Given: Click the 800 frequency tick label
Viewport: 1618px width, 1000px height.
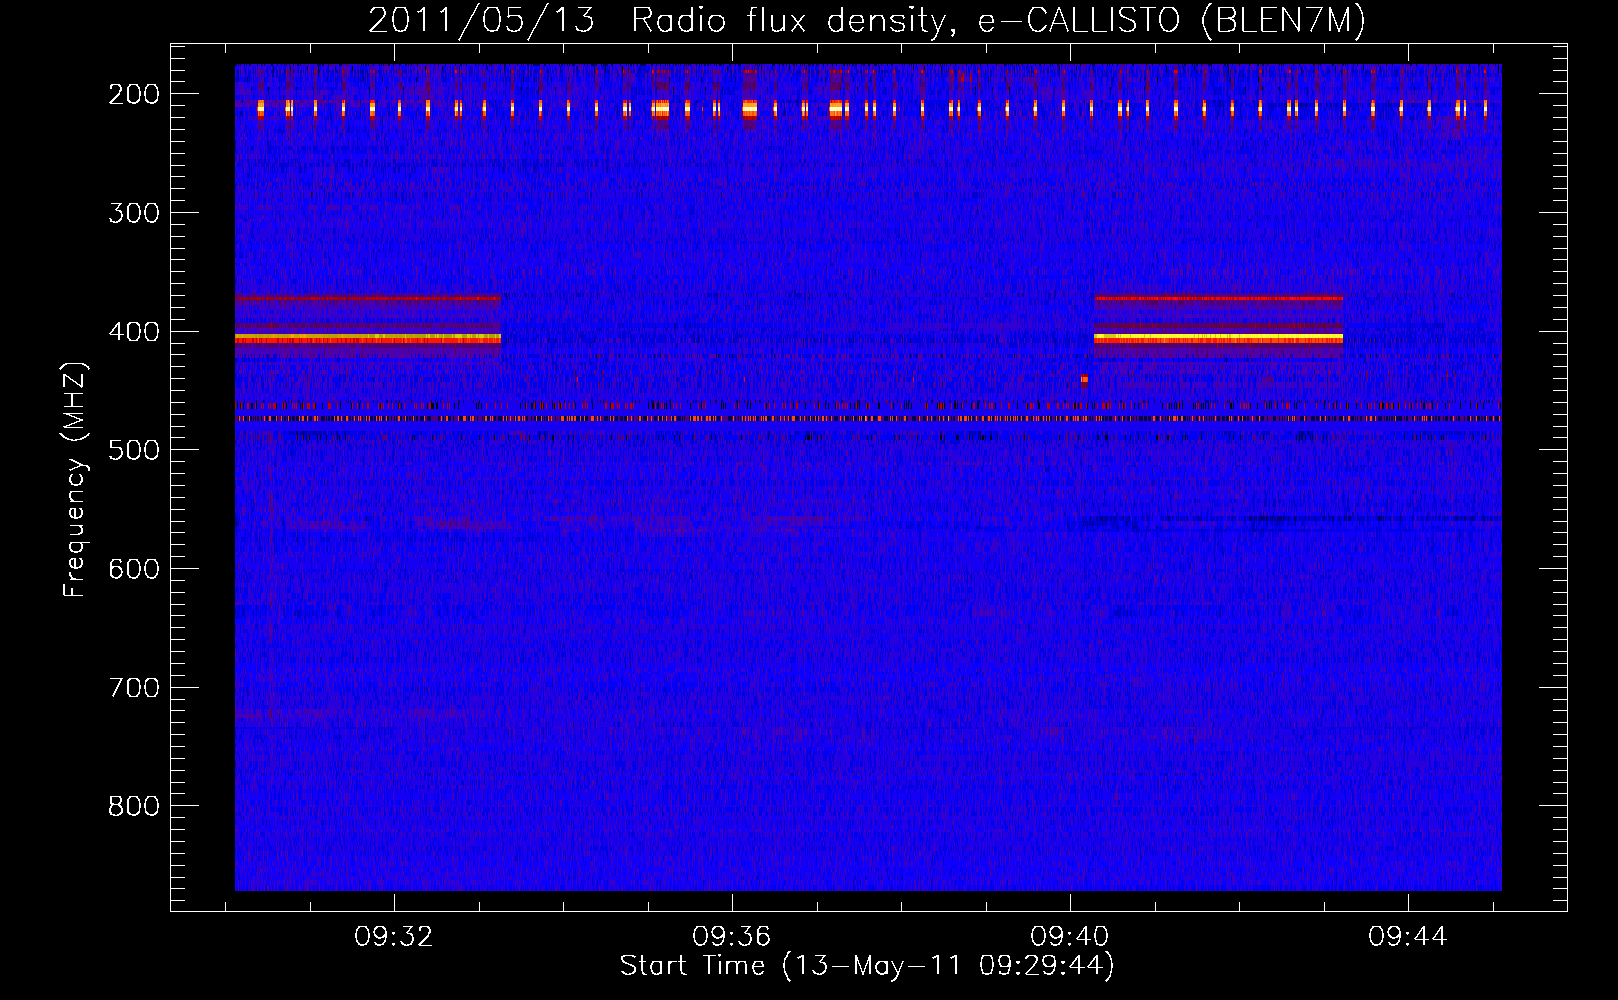Looking at the screenshot, I should coord(134,806).
